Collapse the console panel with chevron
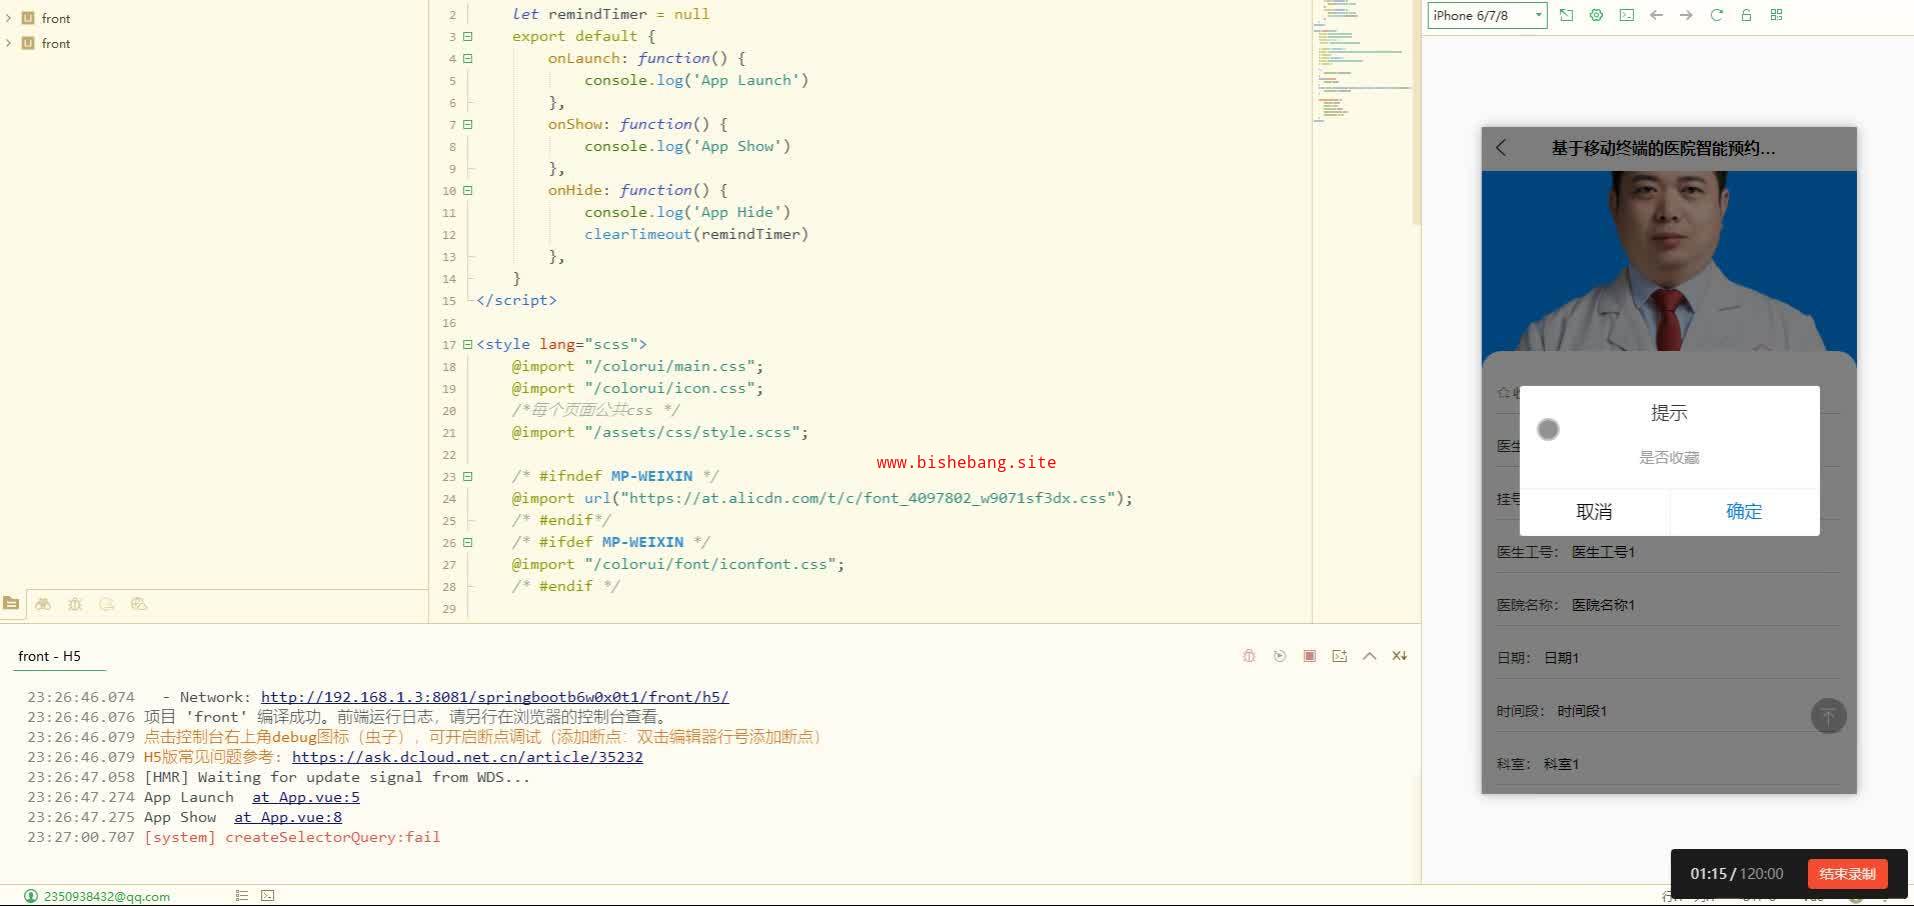Viewport: 1914px width, 906px height. pos(1369,656)
